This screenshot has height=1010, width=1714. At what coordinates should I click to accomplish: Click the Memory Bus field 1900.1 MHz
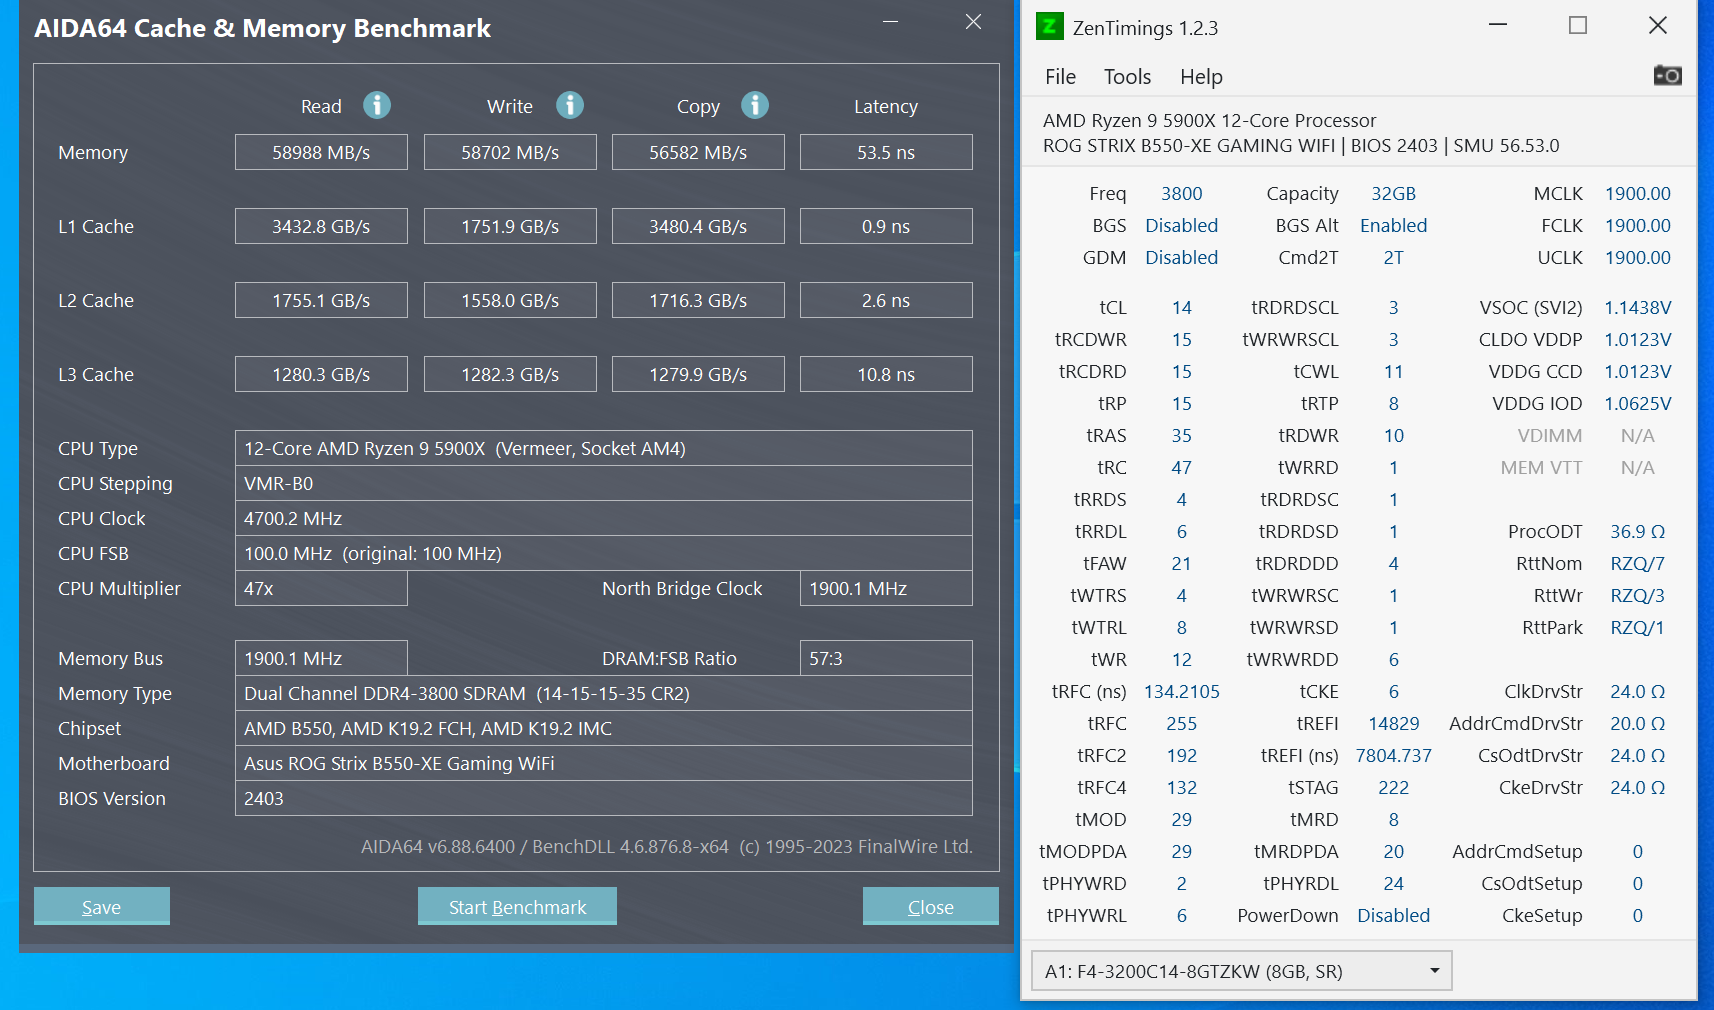(x=321, y=658)
